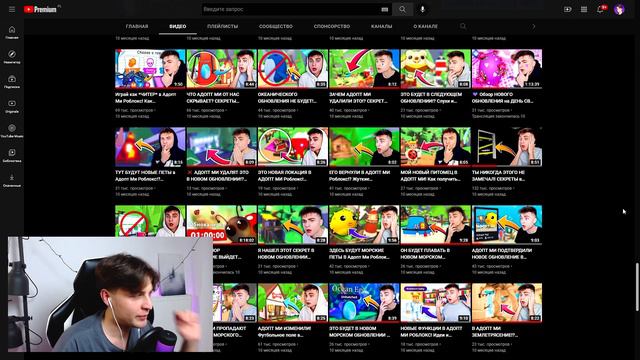Open thumbnail of 'Я НАШЕЛ ЭТОТ СЕКРЕТ' video
Image resolution: width=640 pixels, height=360 pixels.
pyautogui.click(x=293, y=224)
